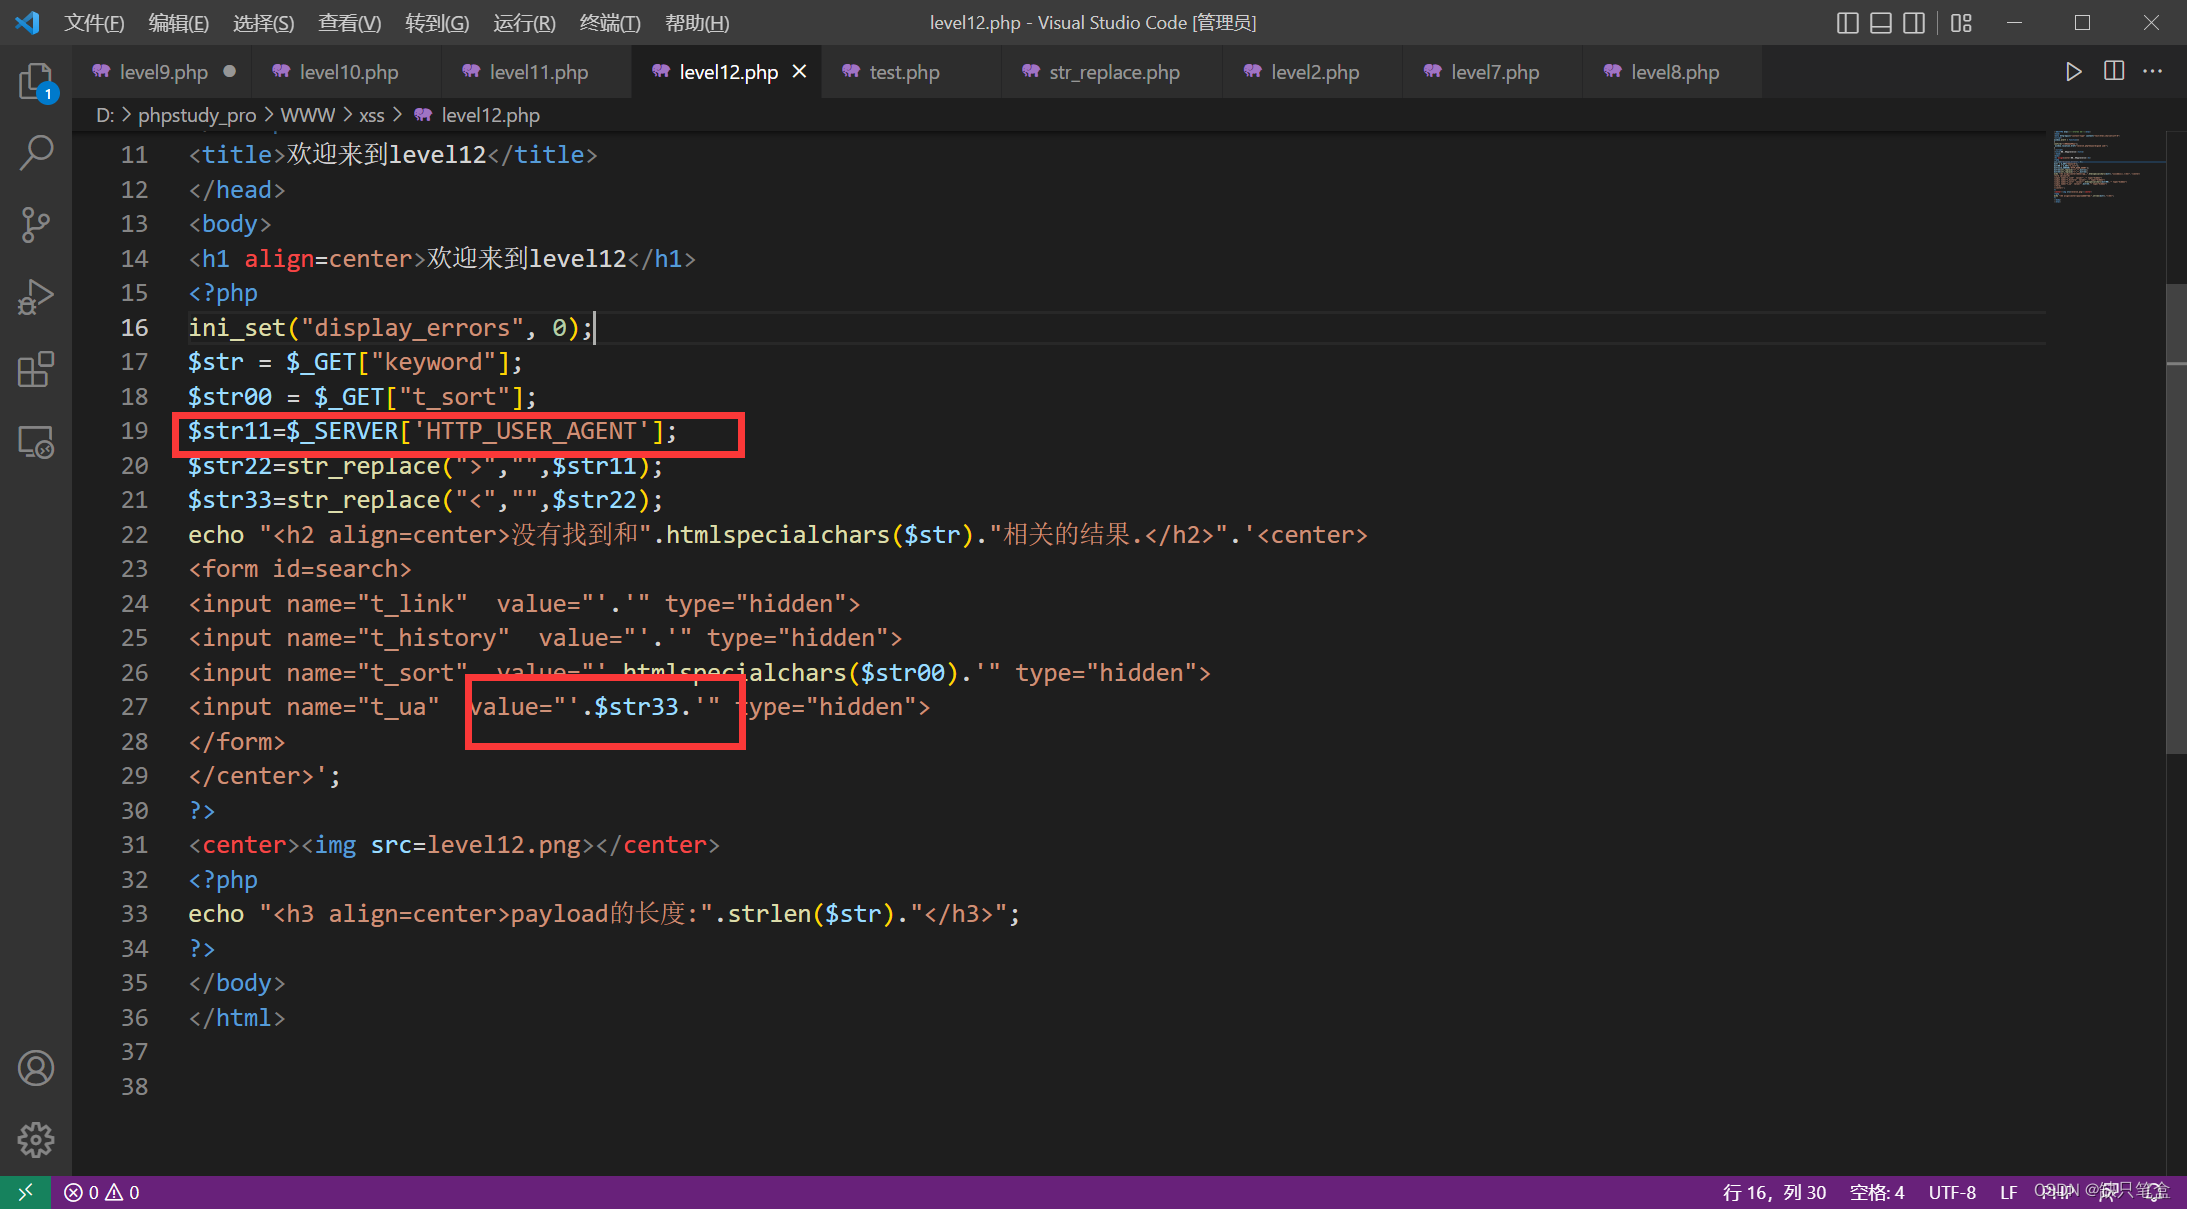Open the 终端(T) menu

610,22
